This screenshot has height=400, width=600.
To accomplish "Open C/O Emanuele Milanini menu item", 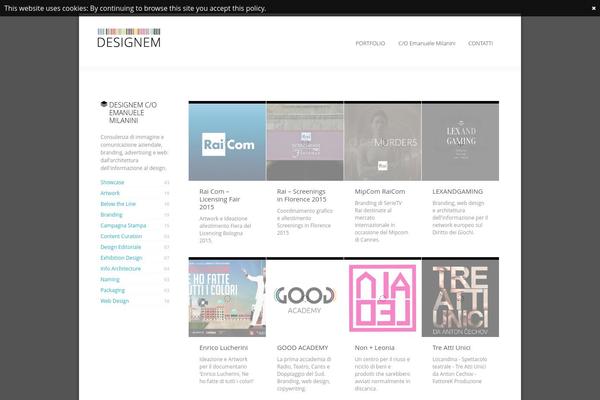I will pos(427,43).
